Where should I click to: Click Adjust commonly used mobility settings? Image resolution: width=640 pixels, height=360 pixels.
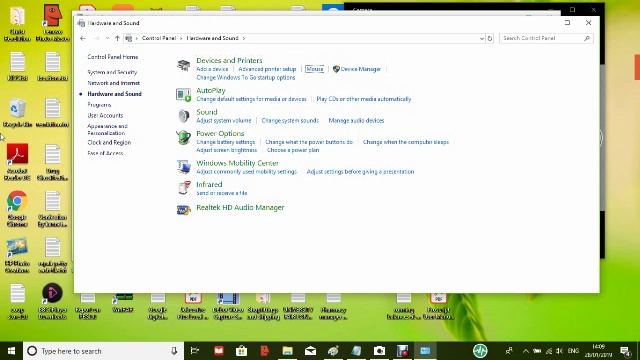(247, 172)
